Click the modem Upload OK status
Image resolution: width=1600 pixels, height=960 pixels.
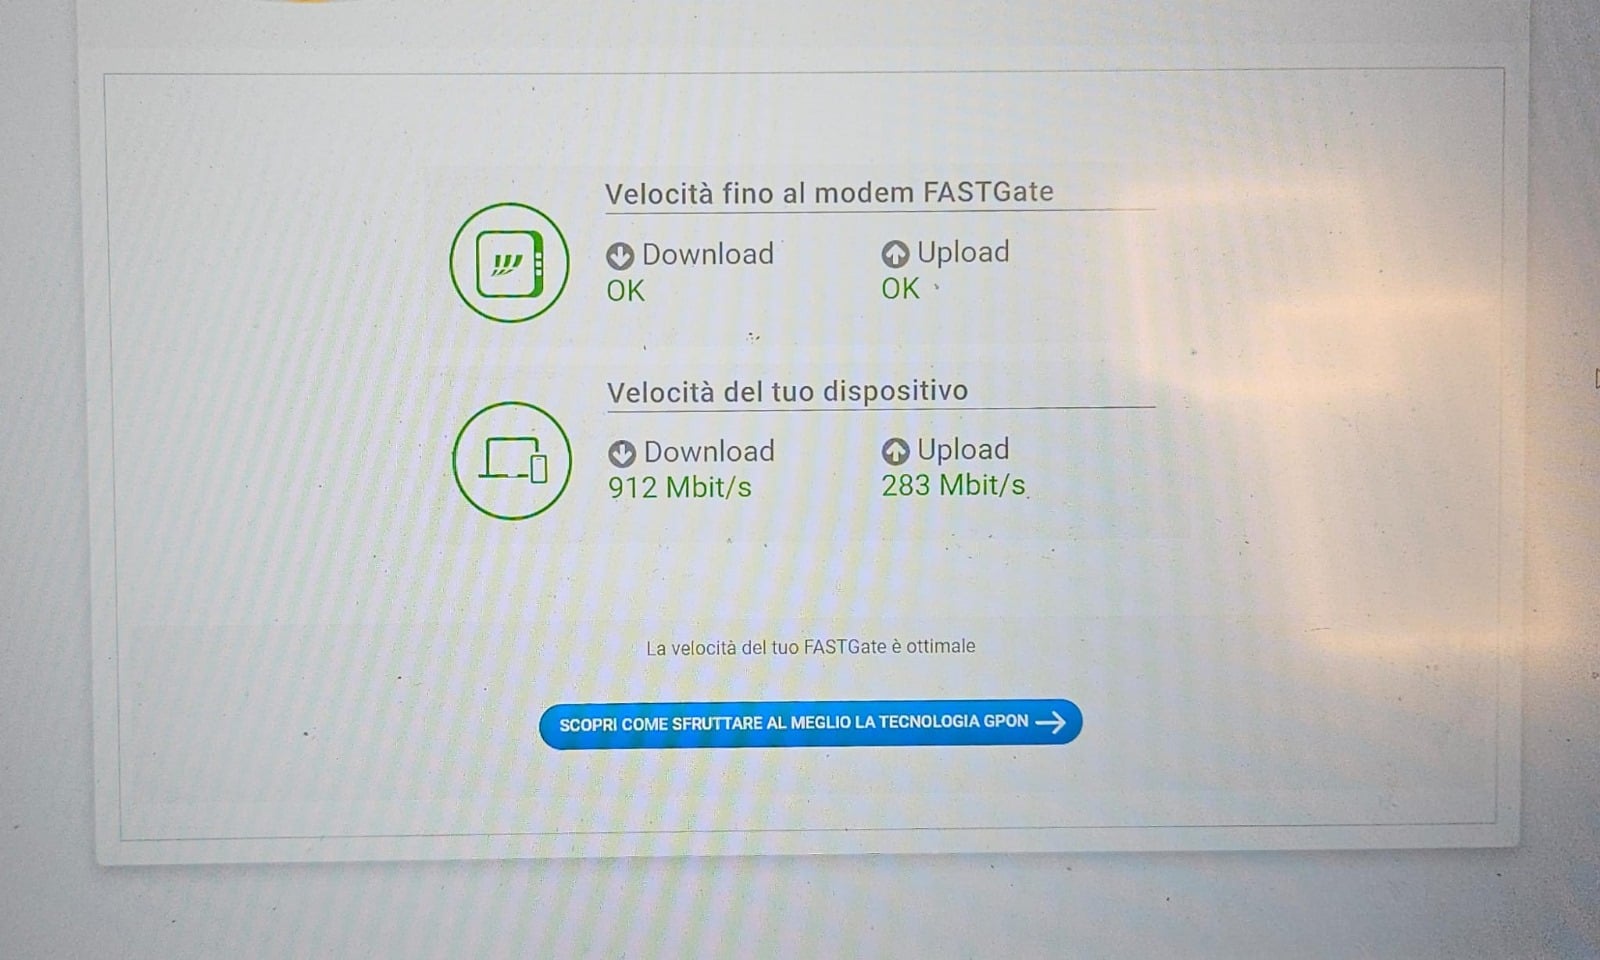pos(900,289)
